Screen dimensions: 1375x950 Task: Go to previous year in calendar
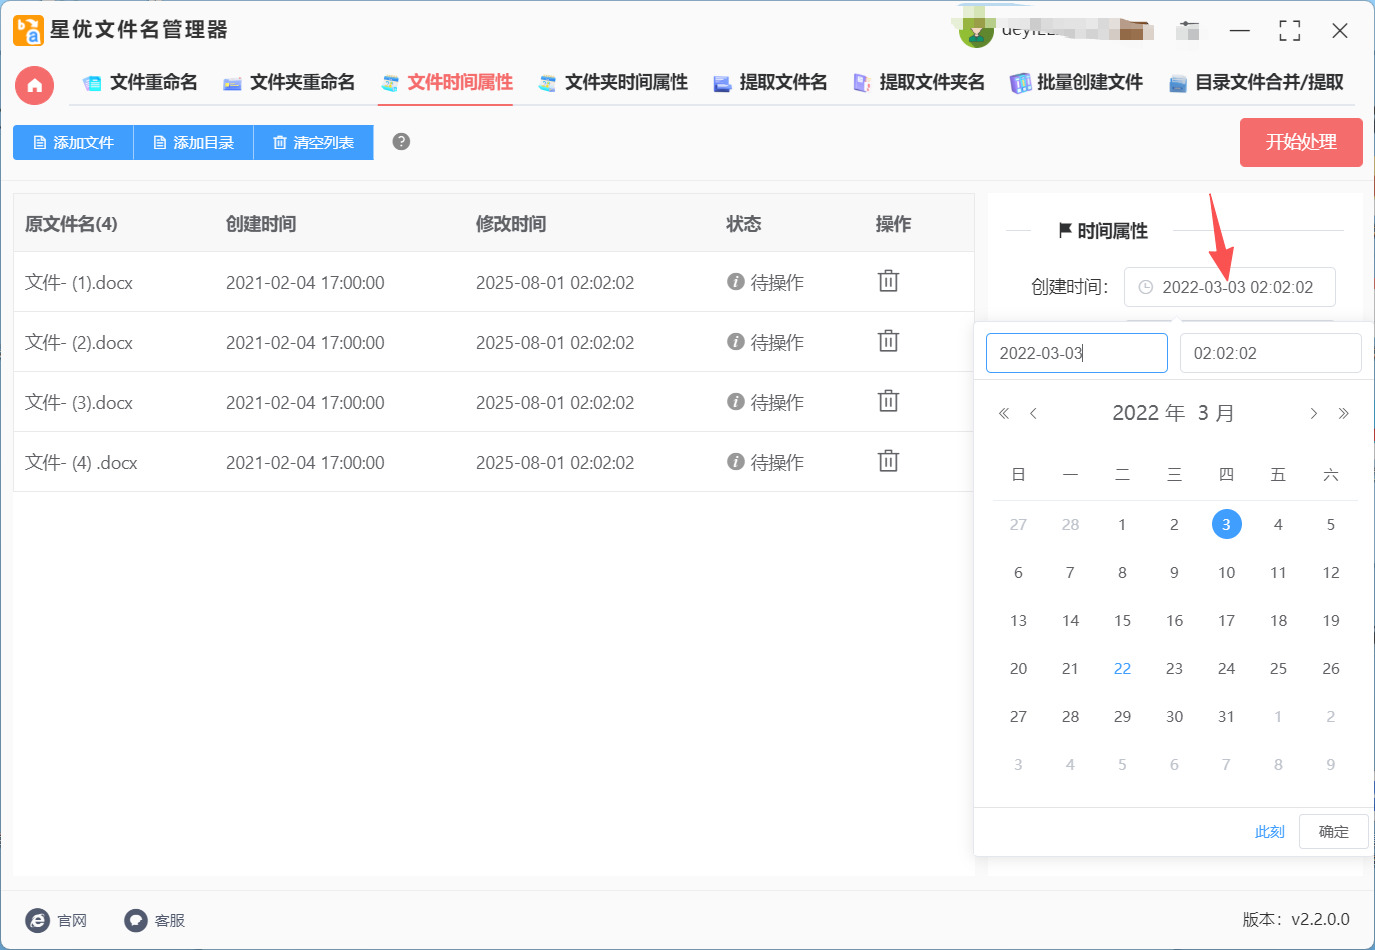click(1004, 413)
